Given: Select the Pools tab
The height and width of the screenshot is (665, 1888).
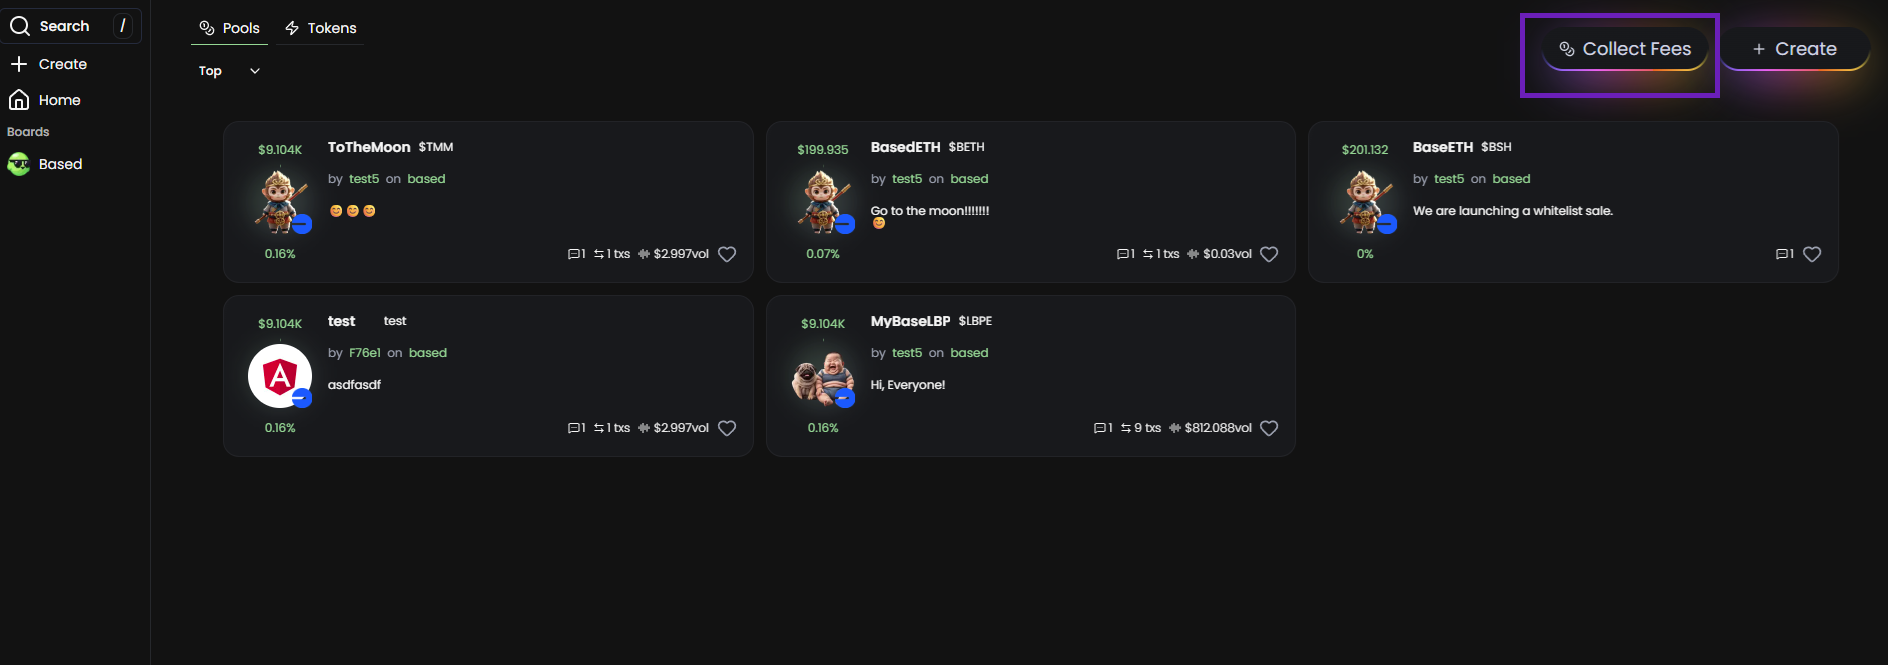Looking at the screenshot, I should 230,28.
